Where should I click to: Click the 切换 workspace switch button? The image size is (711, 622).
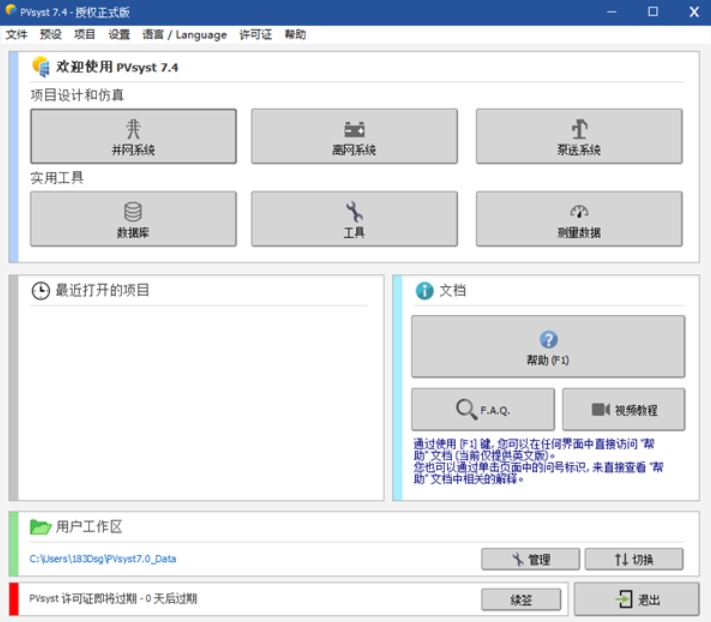[634, 559]
